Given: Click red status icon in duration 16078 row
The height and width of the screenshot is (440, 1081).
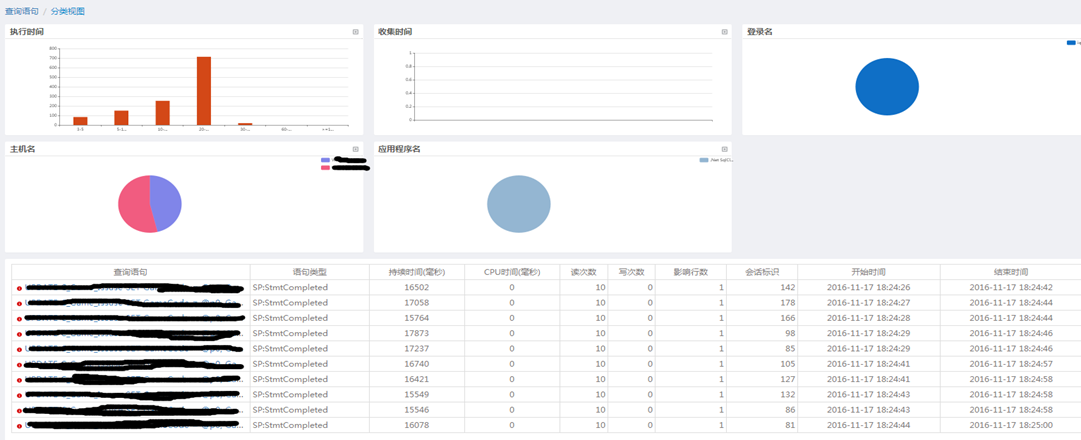Looking at the screenshot, I should tap(19, 426).
